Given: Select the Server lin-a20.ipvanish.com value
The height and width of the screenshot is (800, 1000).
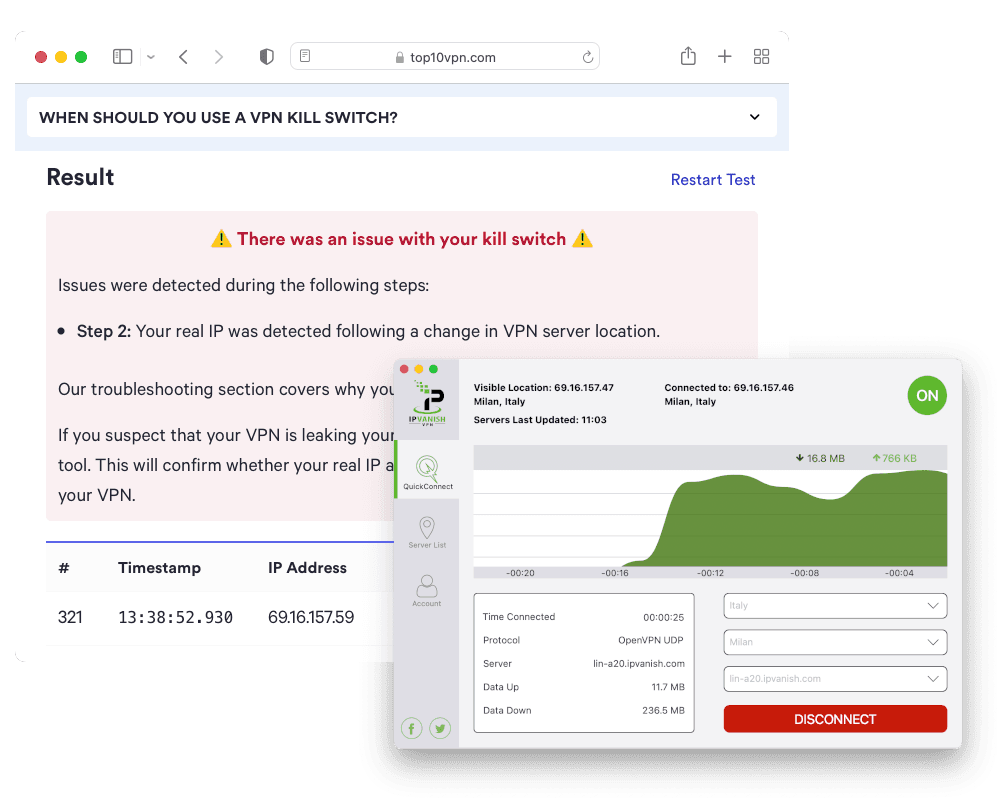Looking at the screenshot, I should [x=638, y=663].
